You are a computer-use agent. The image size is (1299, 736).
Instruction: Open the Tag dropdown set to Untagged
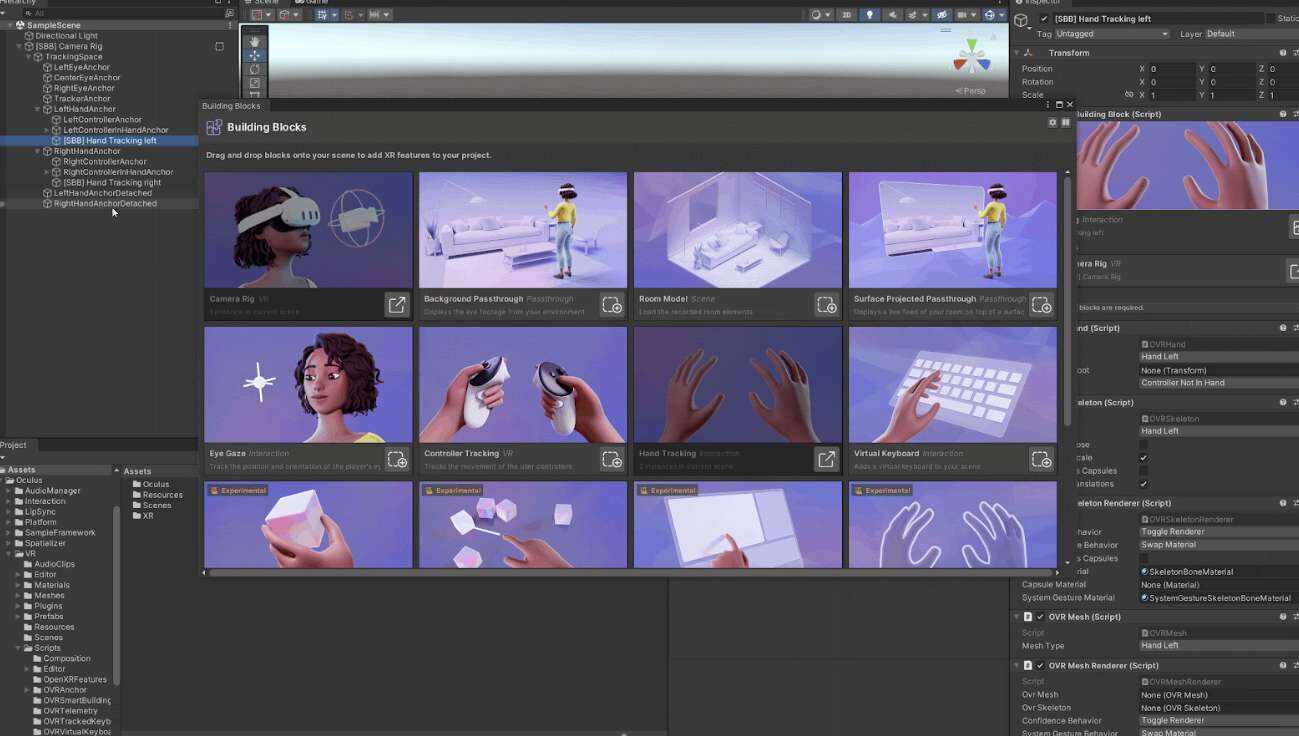tap(1112, 34)
